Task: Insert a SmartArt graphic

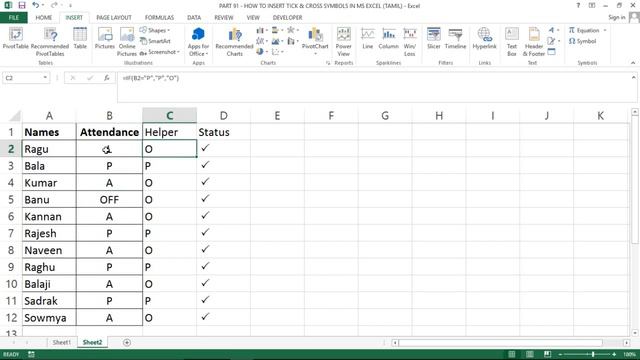Action: coord(155,41)
